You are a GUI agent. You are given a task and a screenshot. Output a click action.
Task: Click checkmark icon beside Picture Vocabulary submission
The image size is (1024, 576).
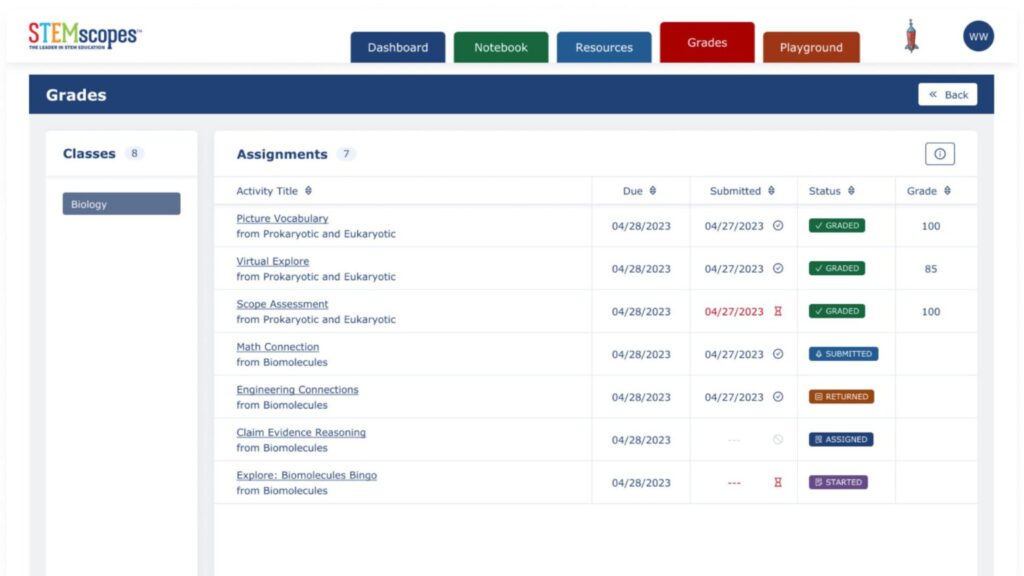point(778,226)
